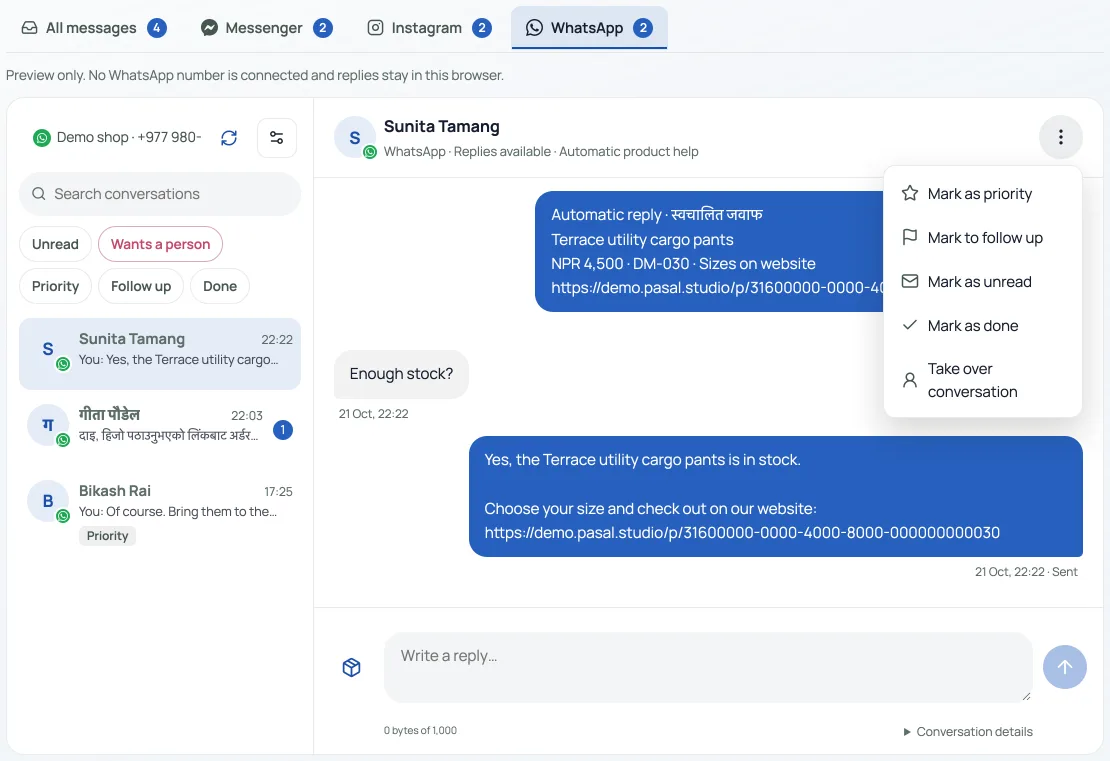Screen dimensions: 1110x761
Task: Click Bikash Rai's B avatar
Action: (47, 500)
